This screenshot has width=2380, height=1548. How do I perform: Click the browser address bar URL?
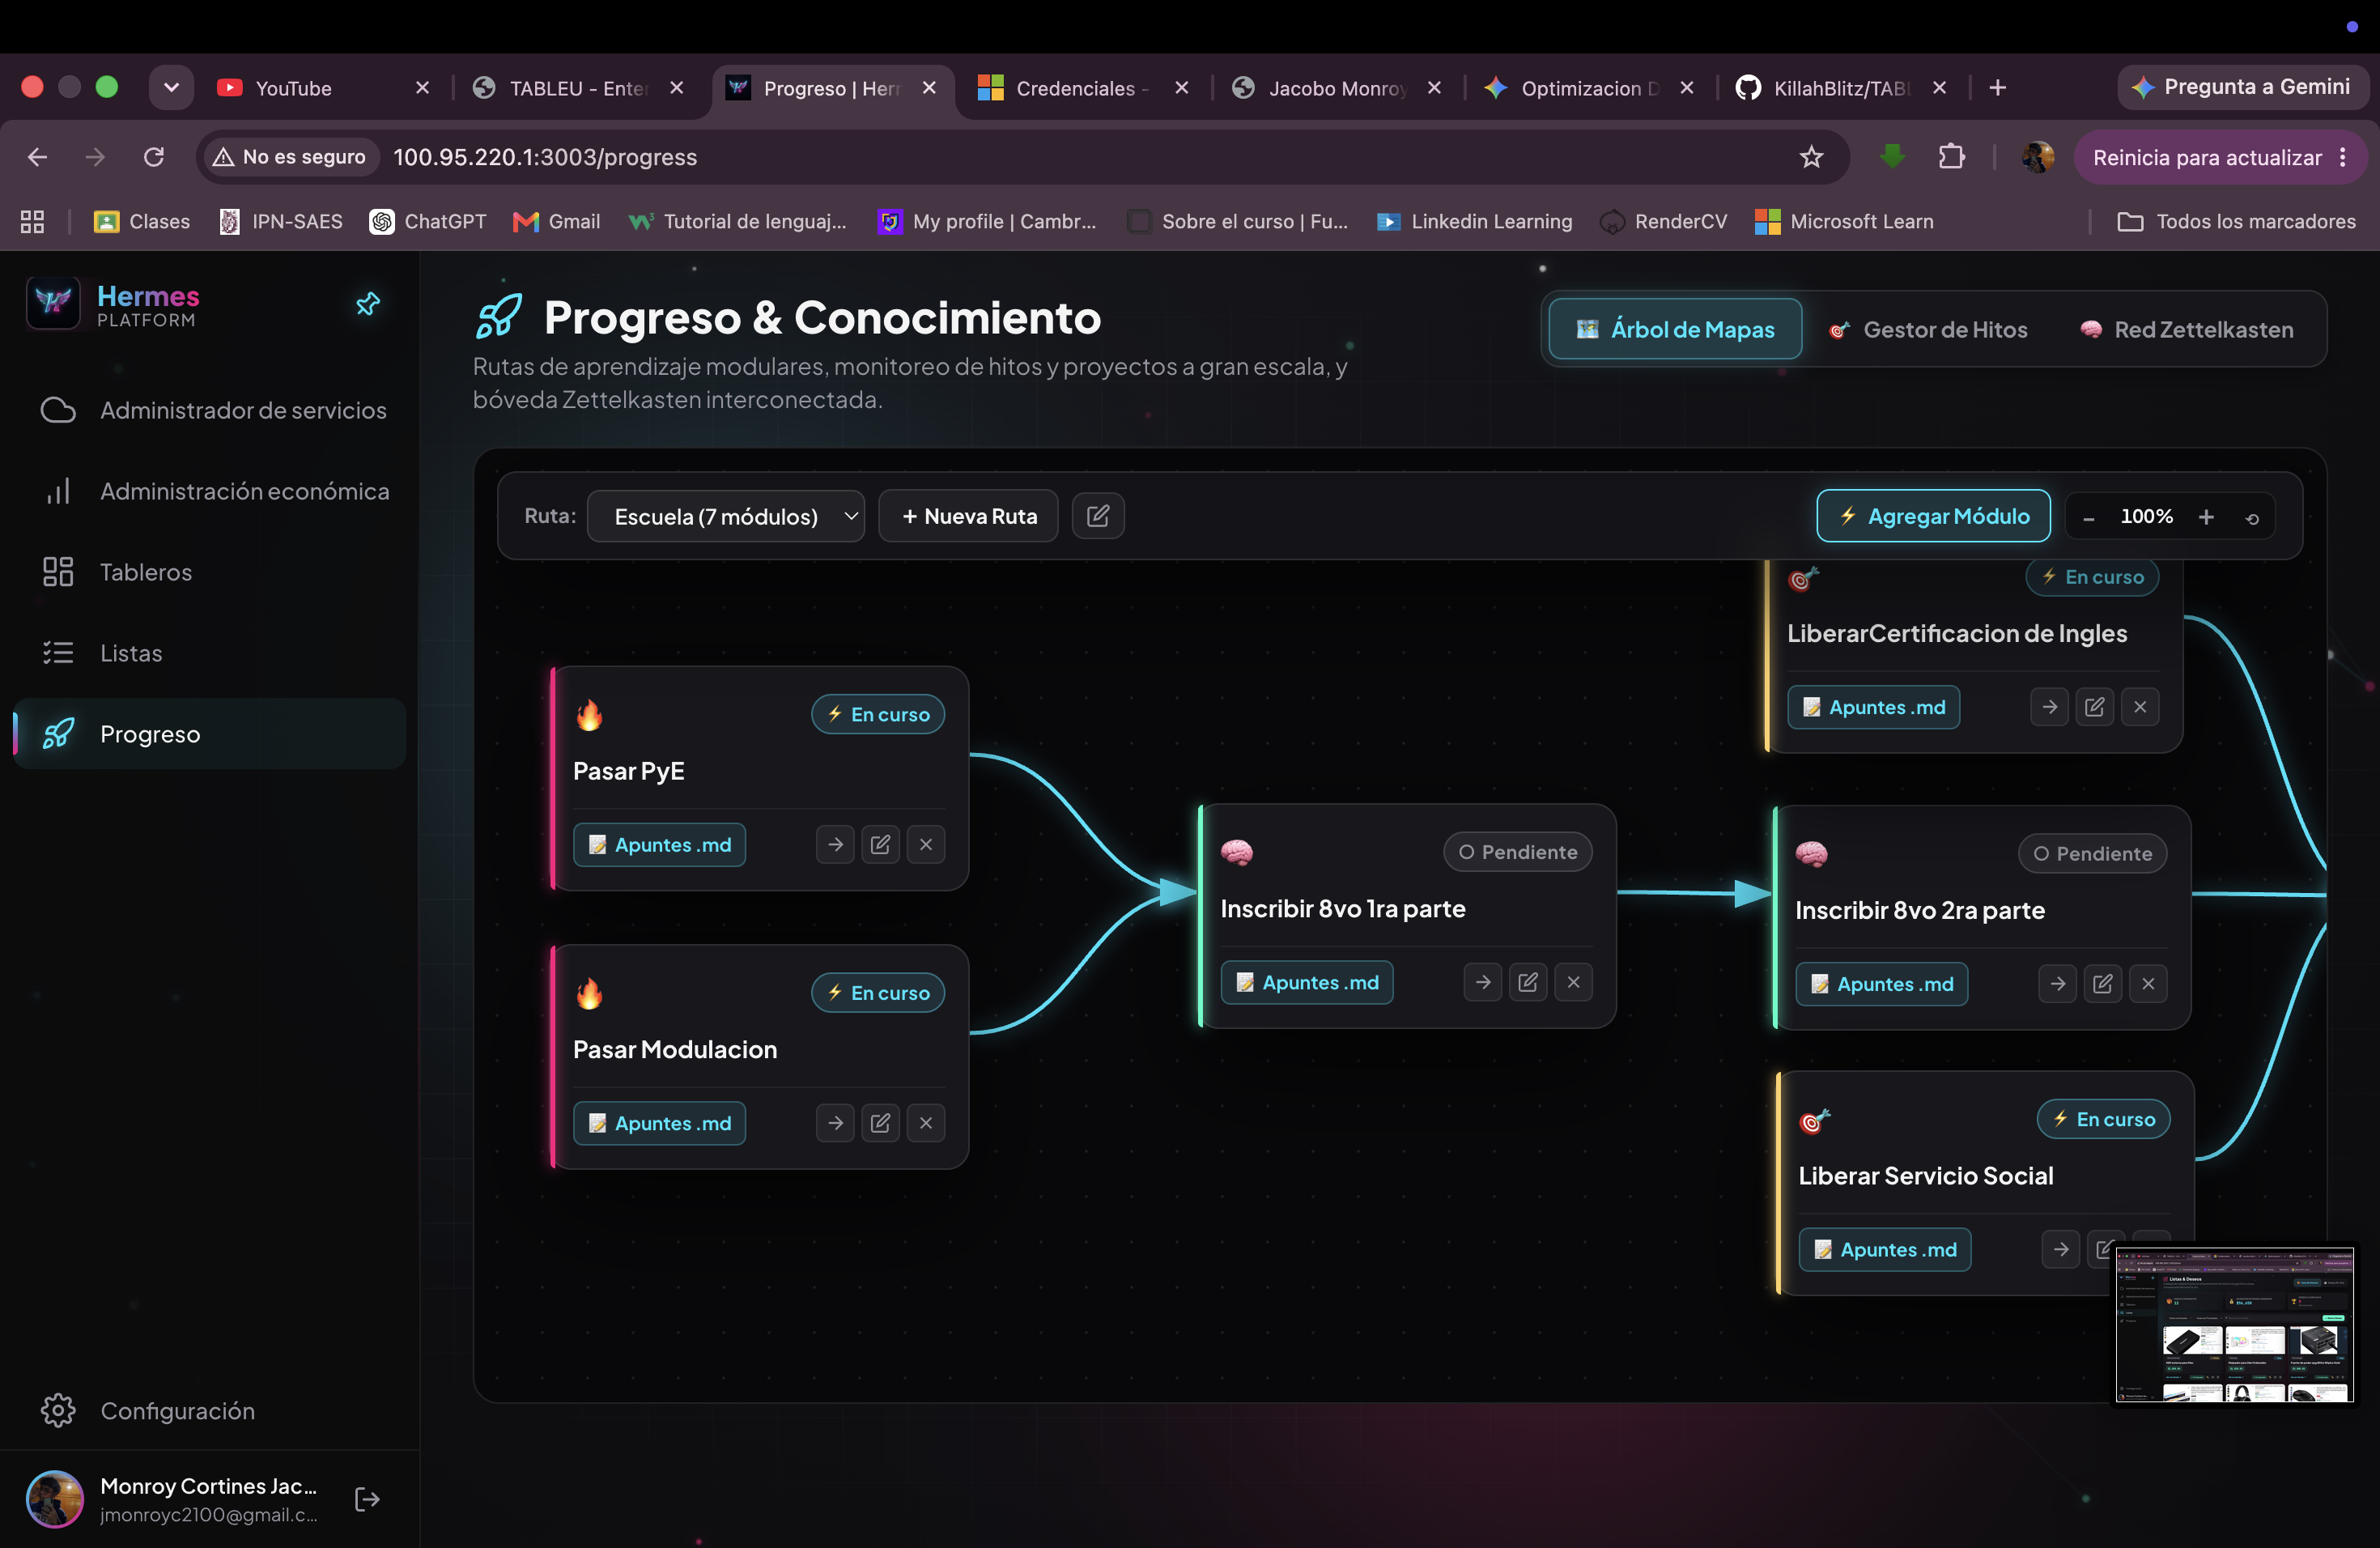click(545, 157)
